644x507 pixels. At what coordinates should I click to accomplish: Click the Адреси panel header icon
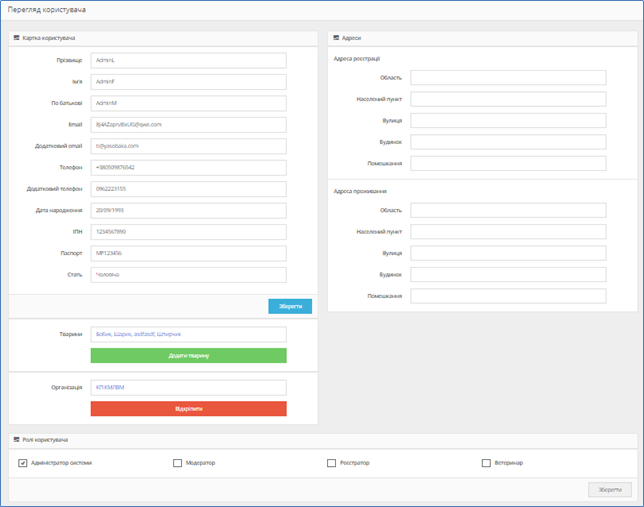click(335, 38)
